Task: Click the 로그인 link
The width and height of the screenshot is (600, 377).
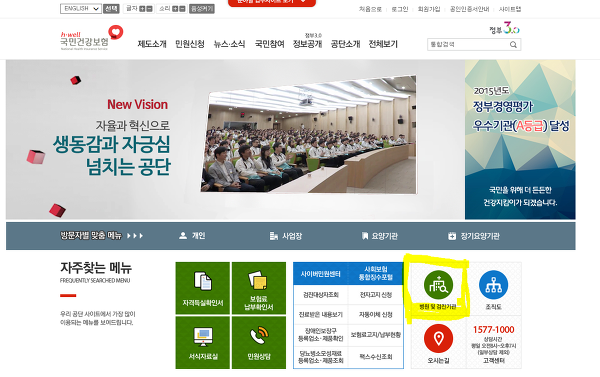Action: click(399, 9)
